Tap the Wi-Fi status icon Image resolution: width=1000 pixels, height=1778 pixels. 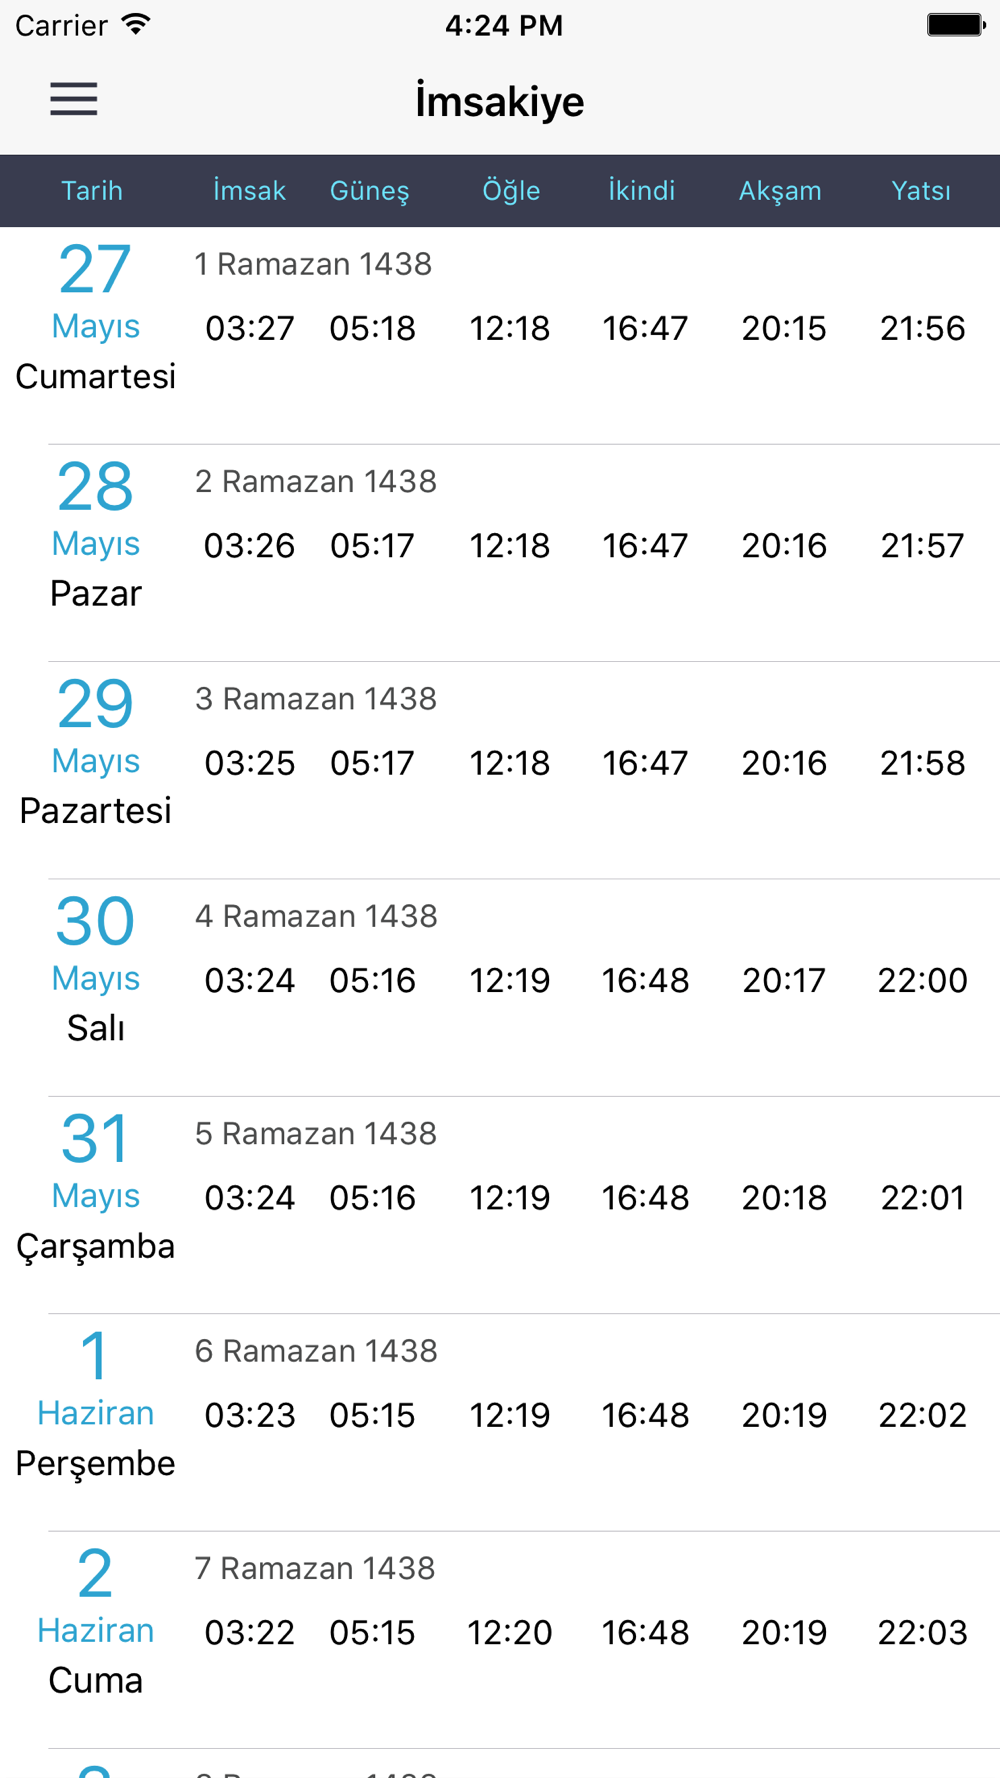coord(136,25)
